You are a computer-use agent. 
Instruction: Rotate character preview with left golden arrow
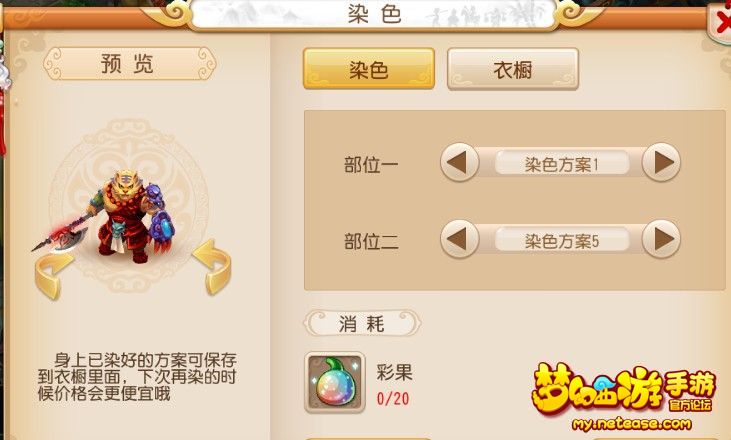[53, 275]
